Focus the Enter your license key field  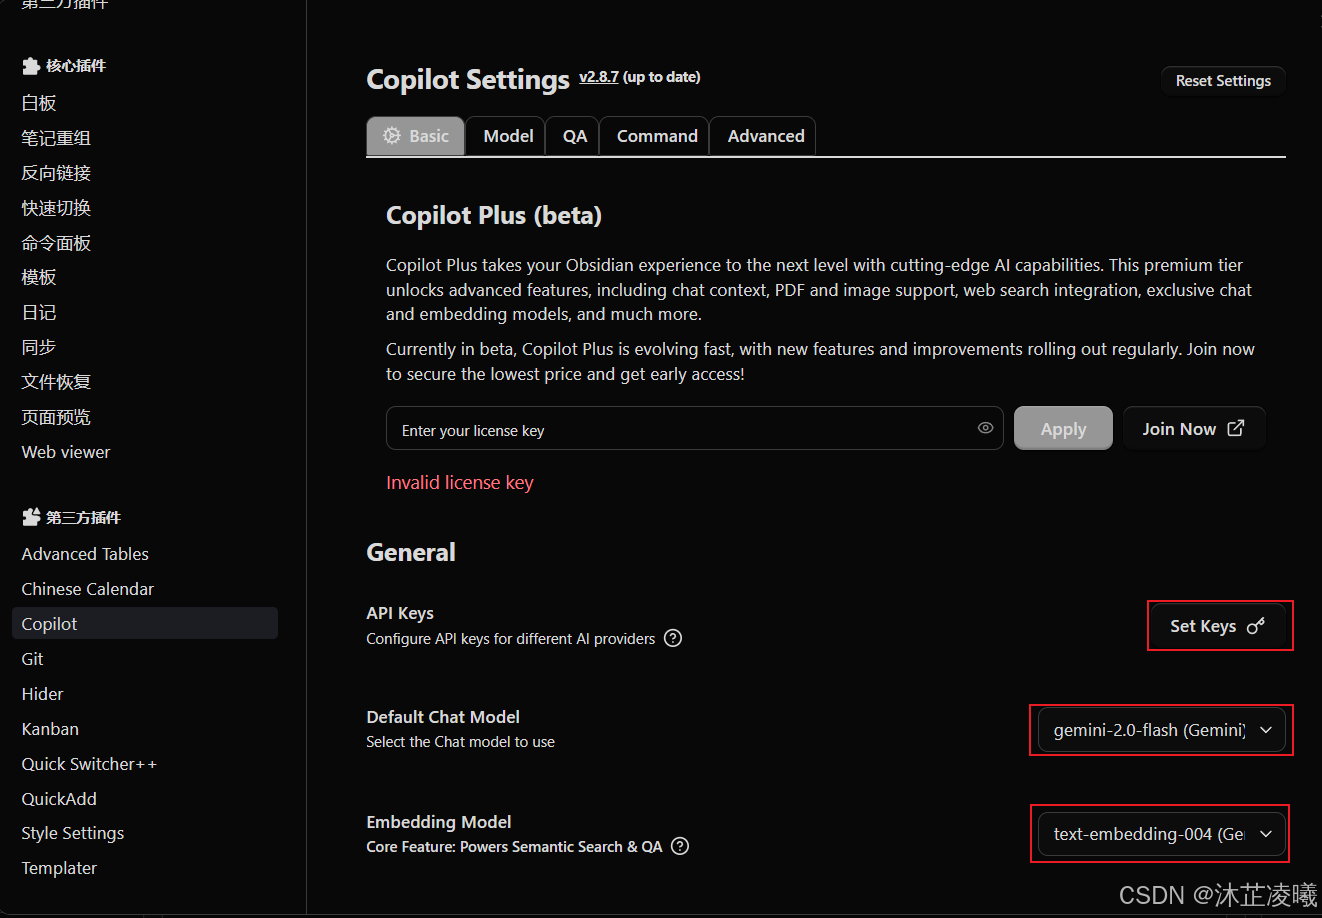694,428
